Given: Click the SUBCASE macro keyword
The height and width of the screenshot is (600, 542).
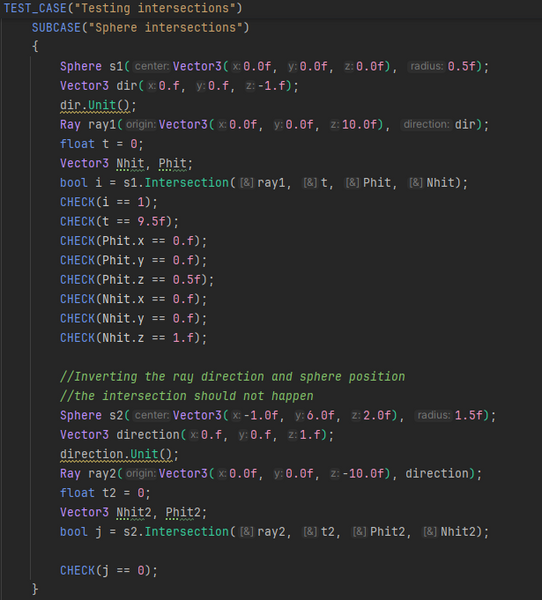Looking at the screenshot, I should pyautogui.click(x=56, y=28).
